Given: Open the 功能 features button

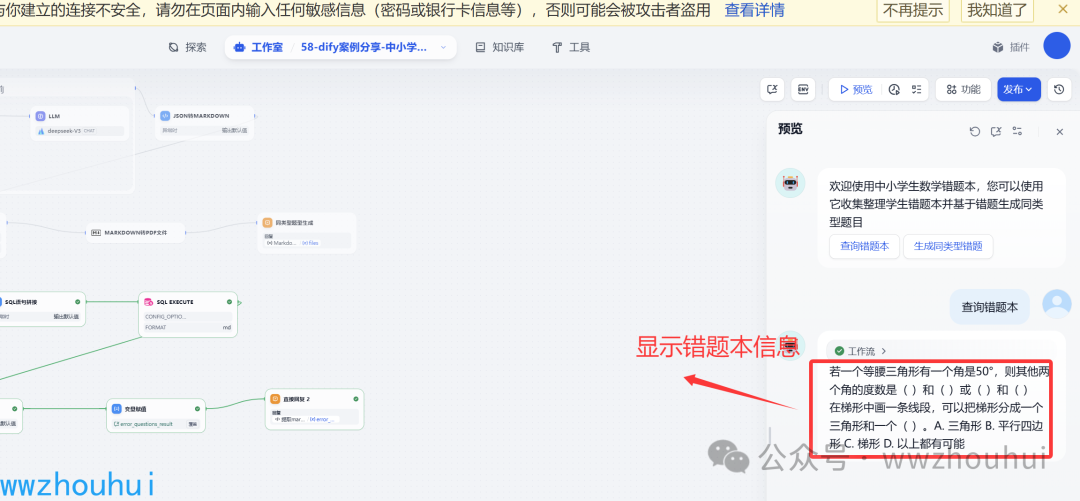Looking at the screenshot, I should point(963,90).
